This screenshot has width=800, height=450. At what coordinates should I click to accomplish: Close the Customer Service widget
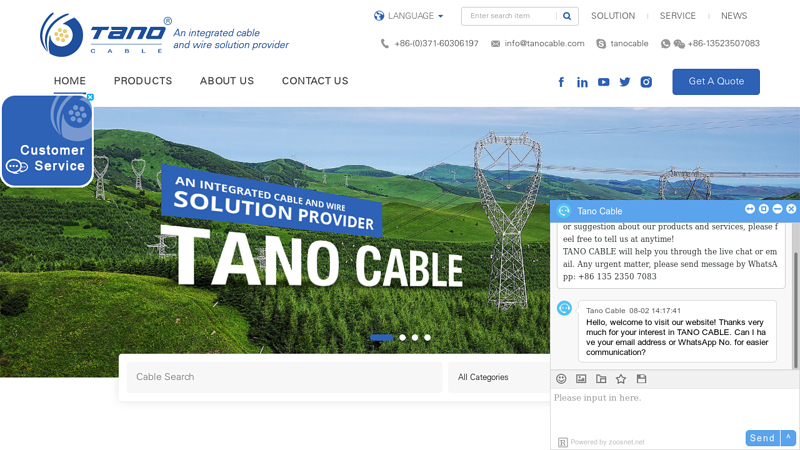90,97
